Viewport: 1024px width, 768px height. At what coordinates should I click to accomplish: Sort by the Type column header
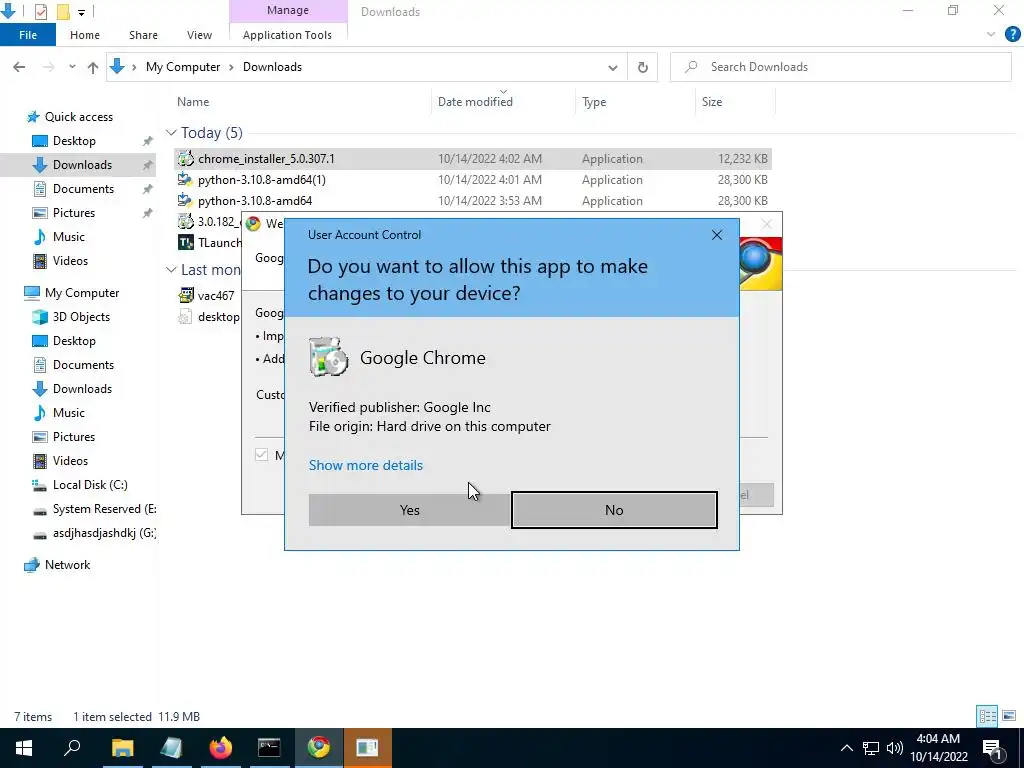pyautogui.click(x=594, y=102)
